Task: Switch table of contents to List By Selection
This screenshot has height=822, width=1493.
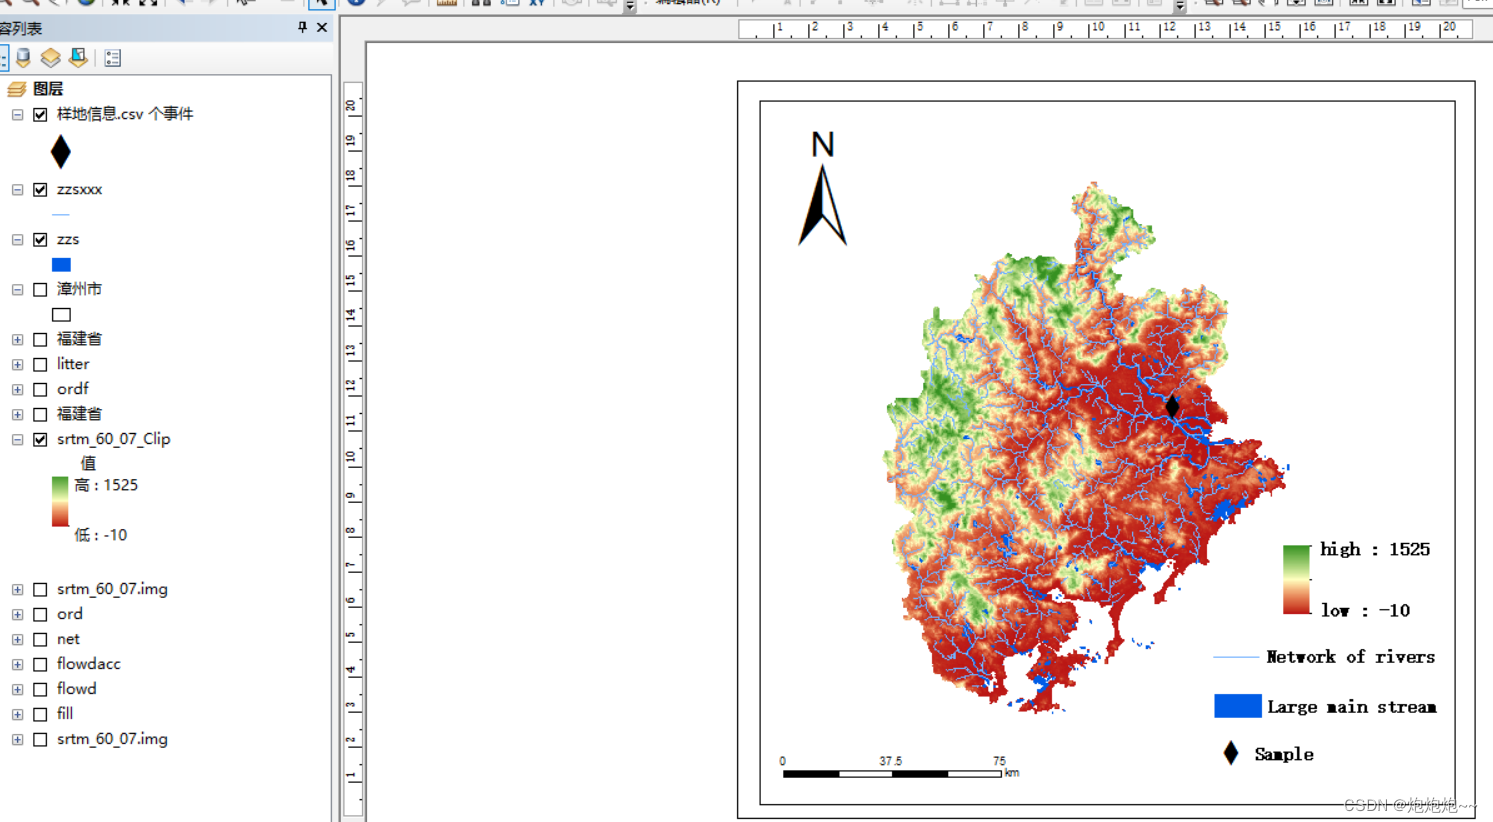Action: [x=78, y=58]
